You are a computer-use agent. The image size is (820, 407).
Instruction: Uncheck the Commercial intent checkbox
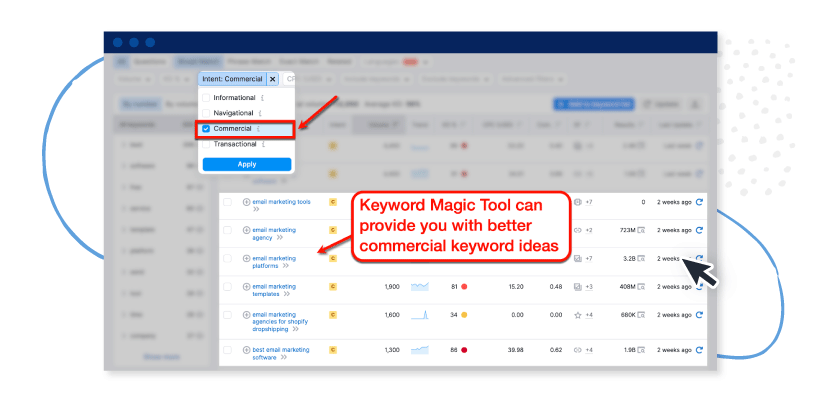206,129
